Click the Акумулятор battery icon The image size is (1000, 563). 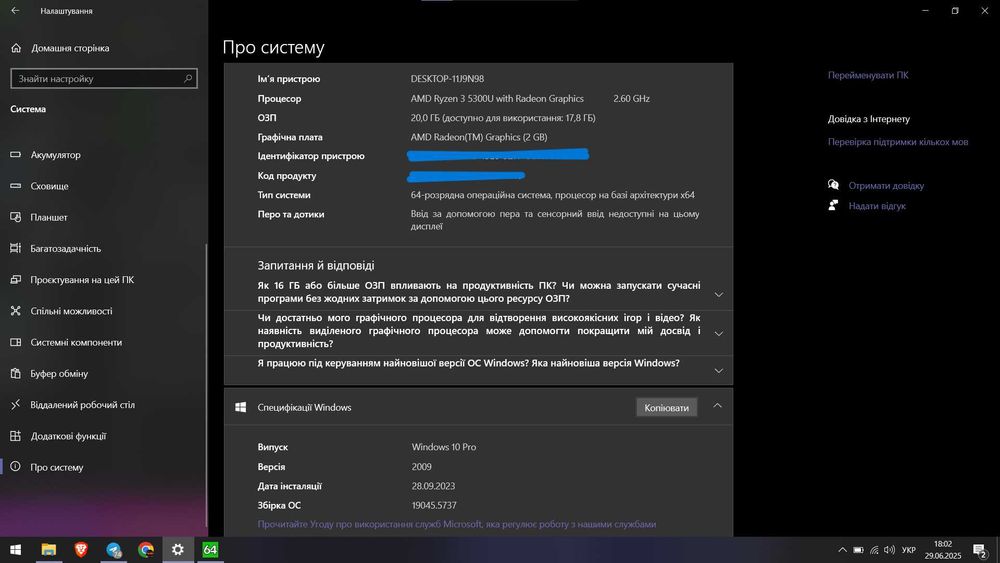tap(16, 154)
